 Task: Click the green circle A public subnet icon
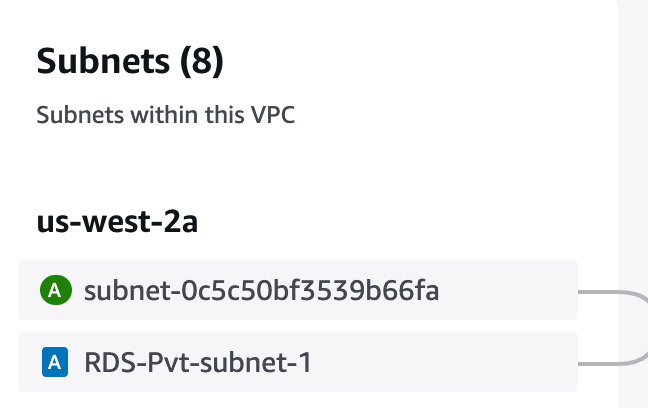pos(56,290)
